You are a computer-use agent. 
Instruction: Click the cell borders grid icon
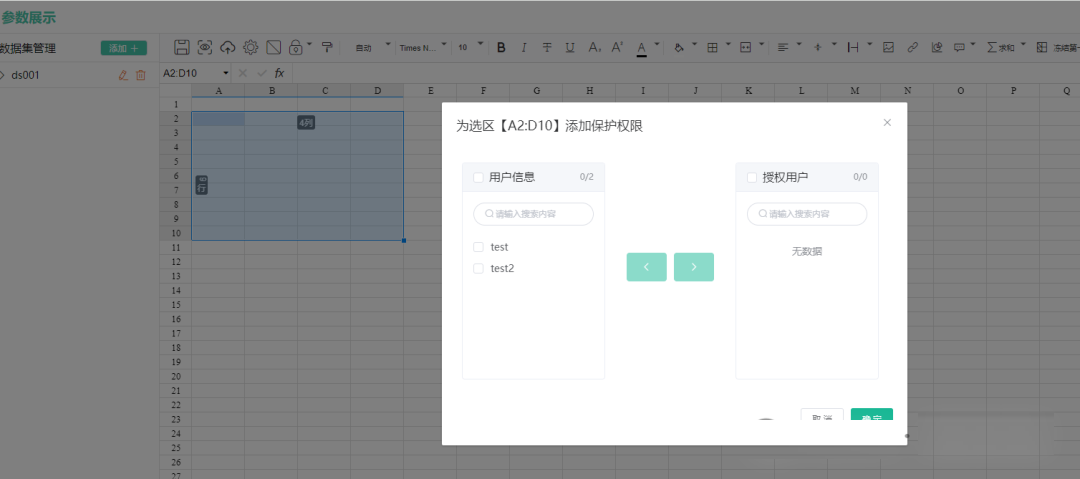coord(712,48)
